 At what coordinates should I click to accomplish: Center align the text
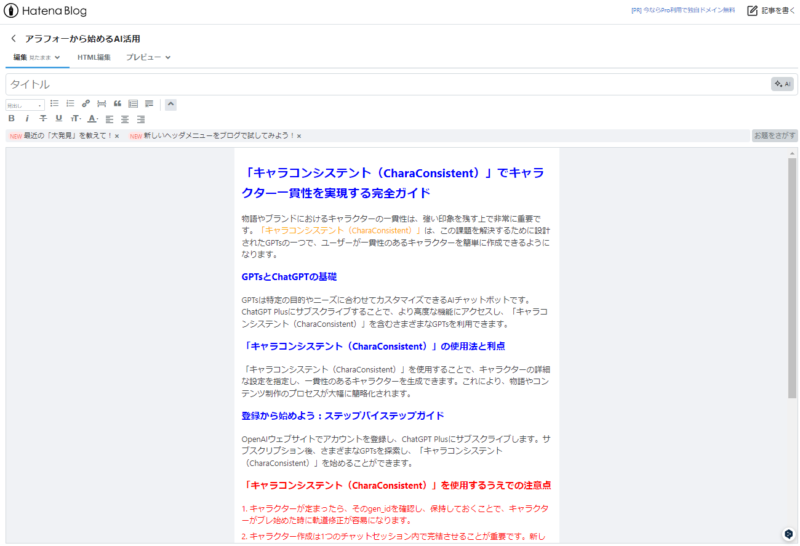125,119
